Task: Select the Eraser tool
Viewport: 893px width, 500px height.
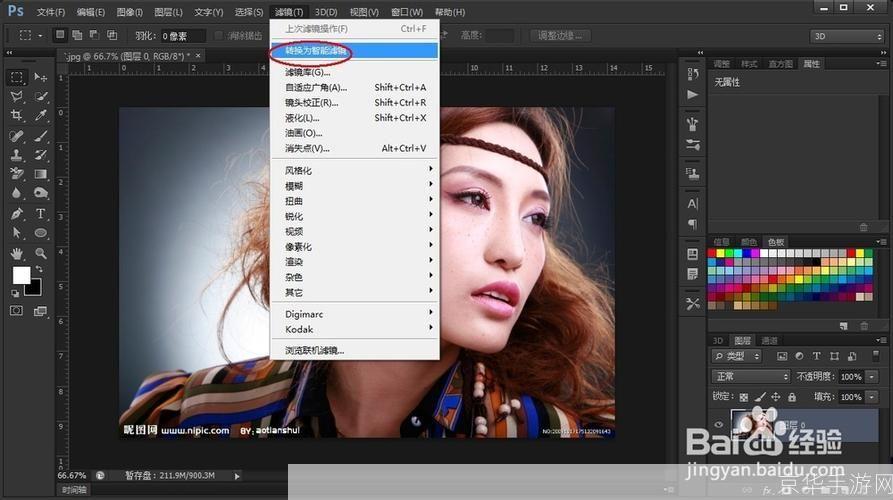Action: (17, 174)
